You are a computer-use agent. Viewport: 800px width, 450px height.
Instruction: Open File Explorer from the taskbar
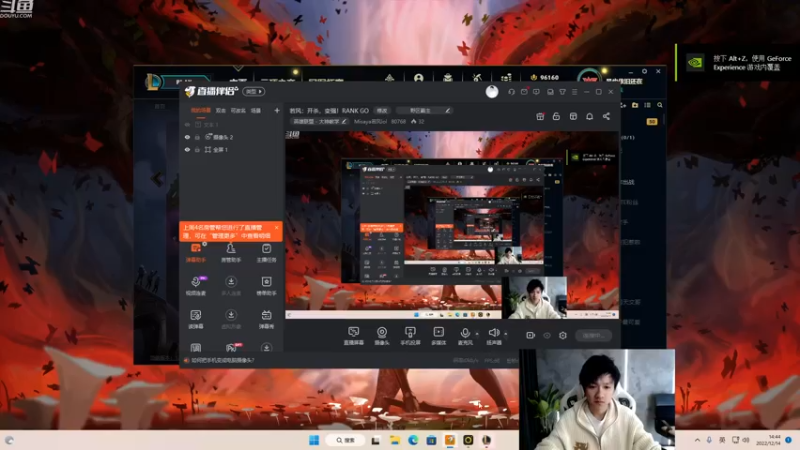[x=394, y=440]
